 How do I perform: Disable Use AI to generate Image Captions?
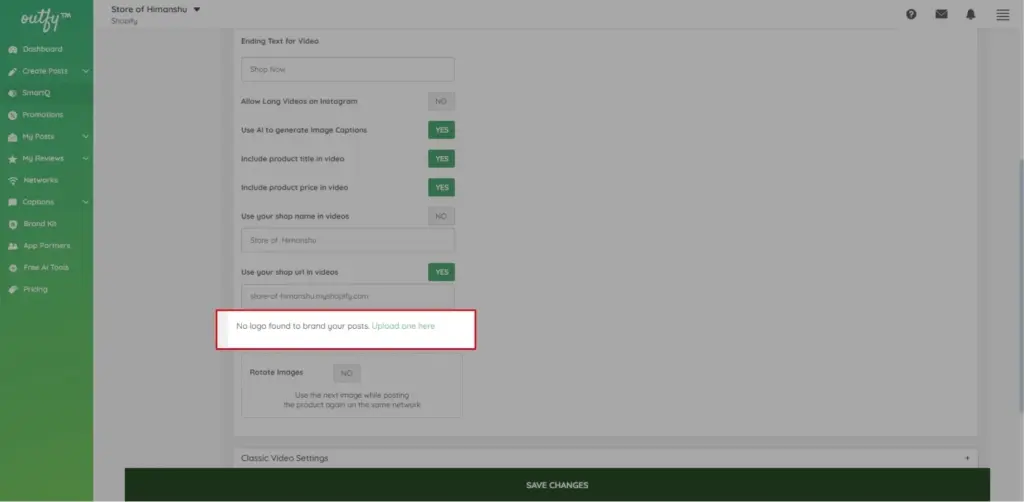[440, 130]
